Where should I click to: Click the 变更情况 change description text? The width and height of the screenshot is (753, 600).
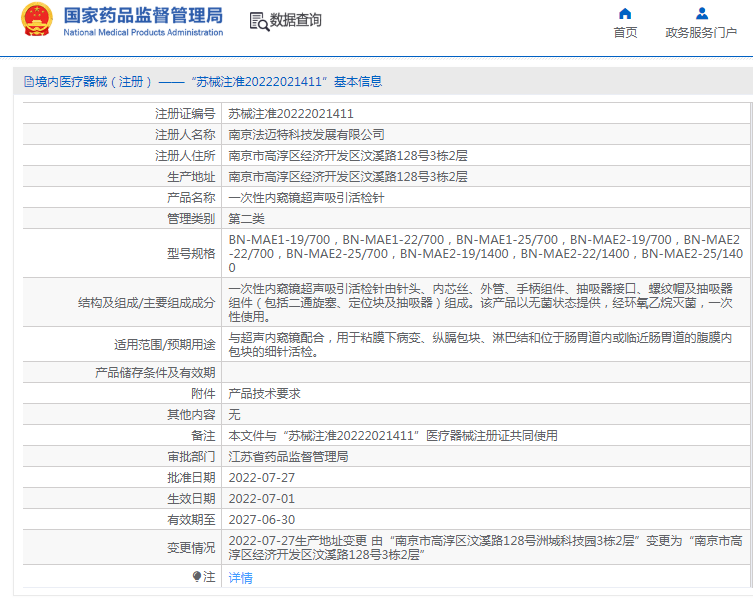coord(485,548)
